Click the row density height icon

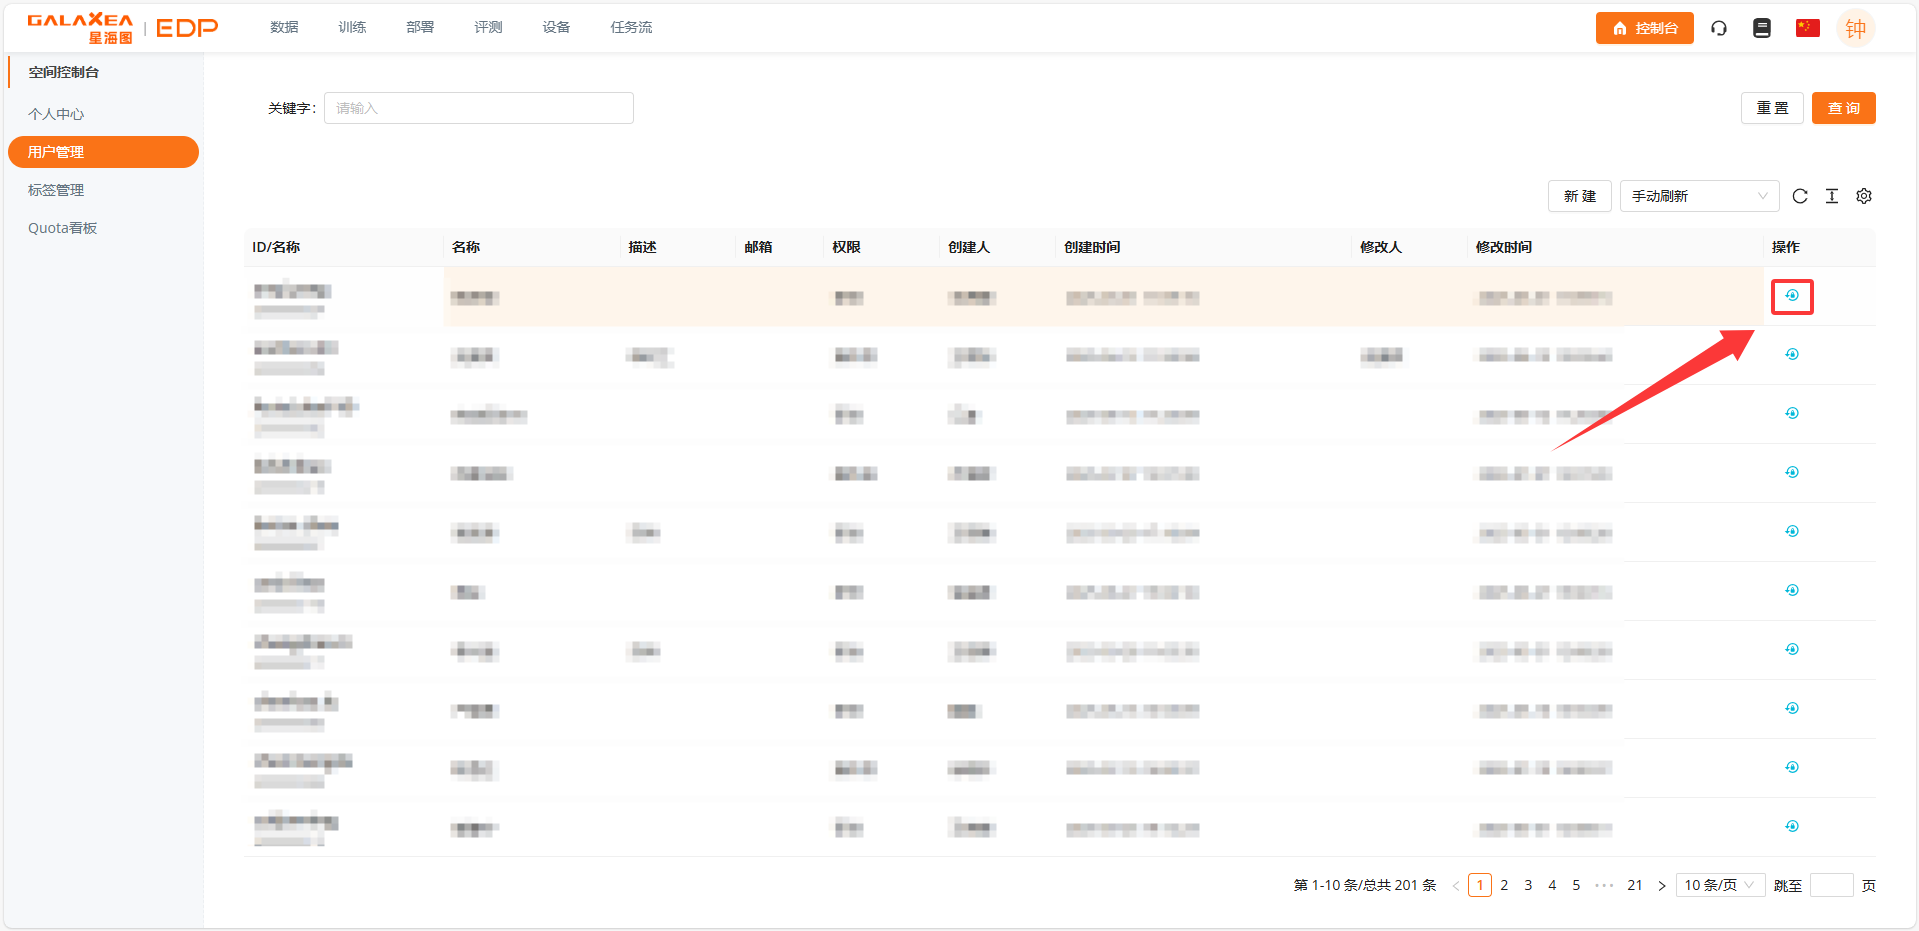pyautogui.click(x=1832, y=196)
